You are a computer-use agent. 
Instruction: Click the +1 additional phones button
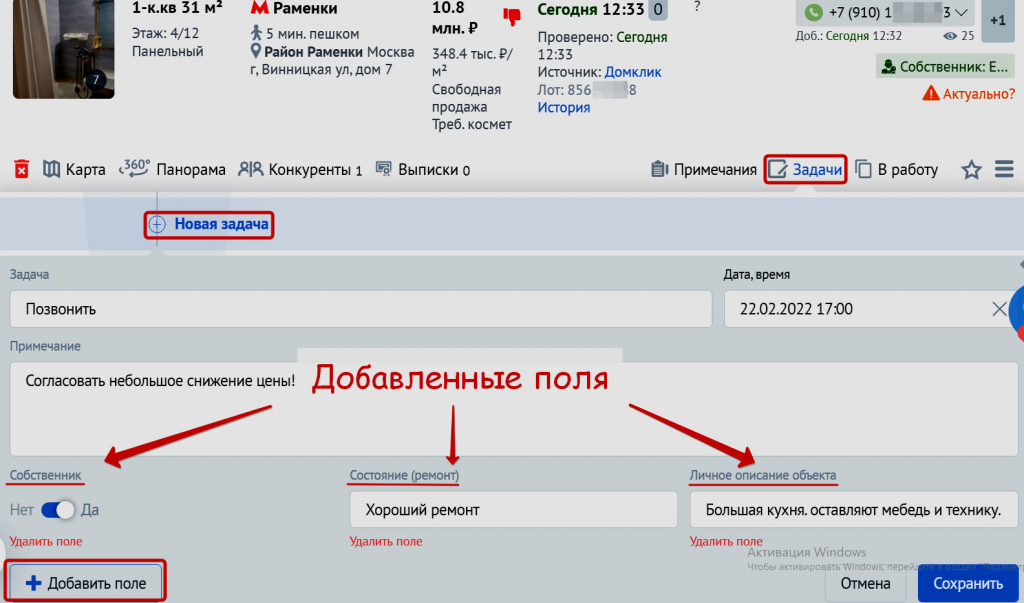[x=997, y=20]
